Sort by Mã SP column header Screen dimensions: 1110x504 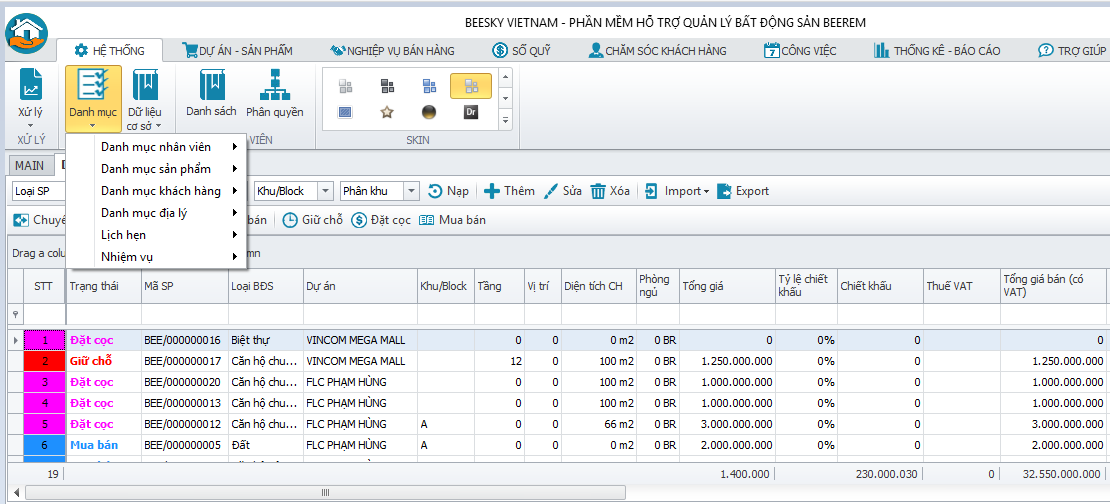coord(185,286)
